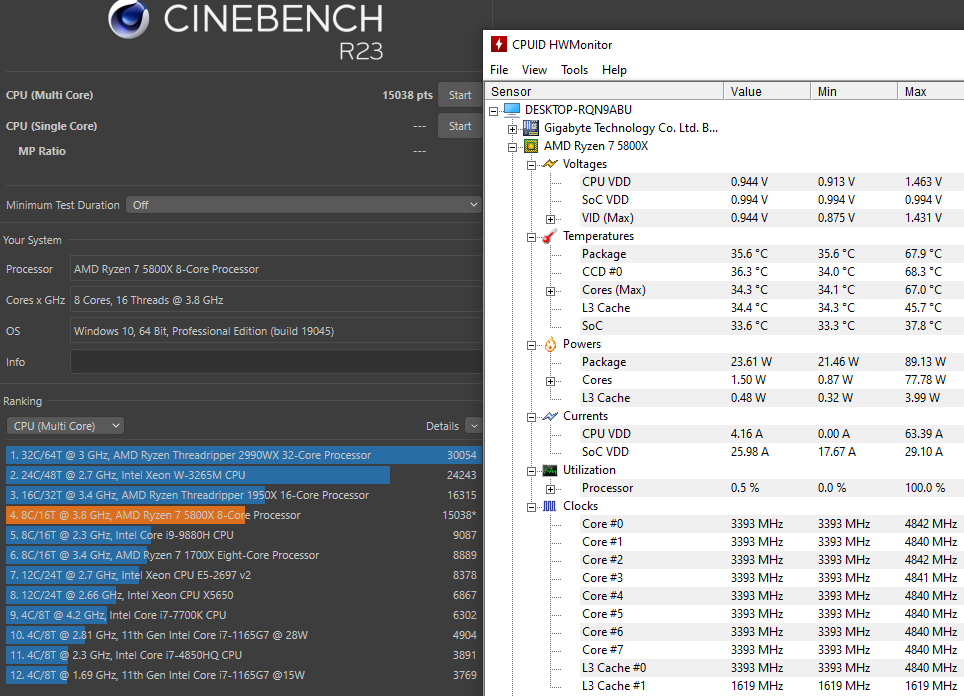Image resolution: width=964 pixels, height=696 pixels.
Task: Select the Threadripper 1950X ranking row
Action: (x=243, y=495)
